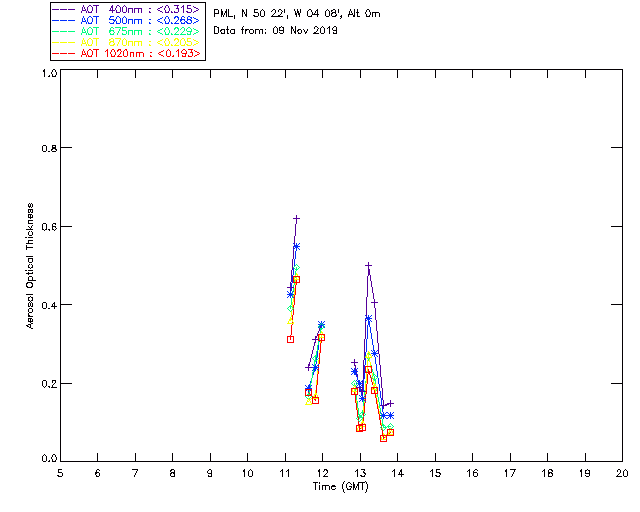Click the 'Time (GMT)' axis label
This screenshot has height=512, width=640.
click(341, 487)
